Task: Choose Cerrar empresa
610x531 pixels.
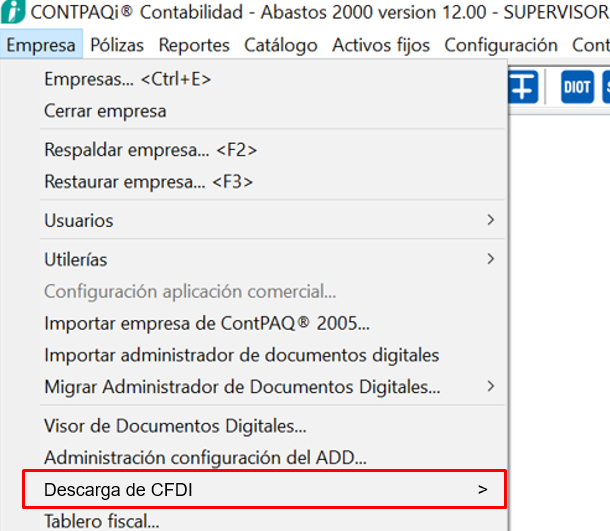Action: click(x=105, y=111)
